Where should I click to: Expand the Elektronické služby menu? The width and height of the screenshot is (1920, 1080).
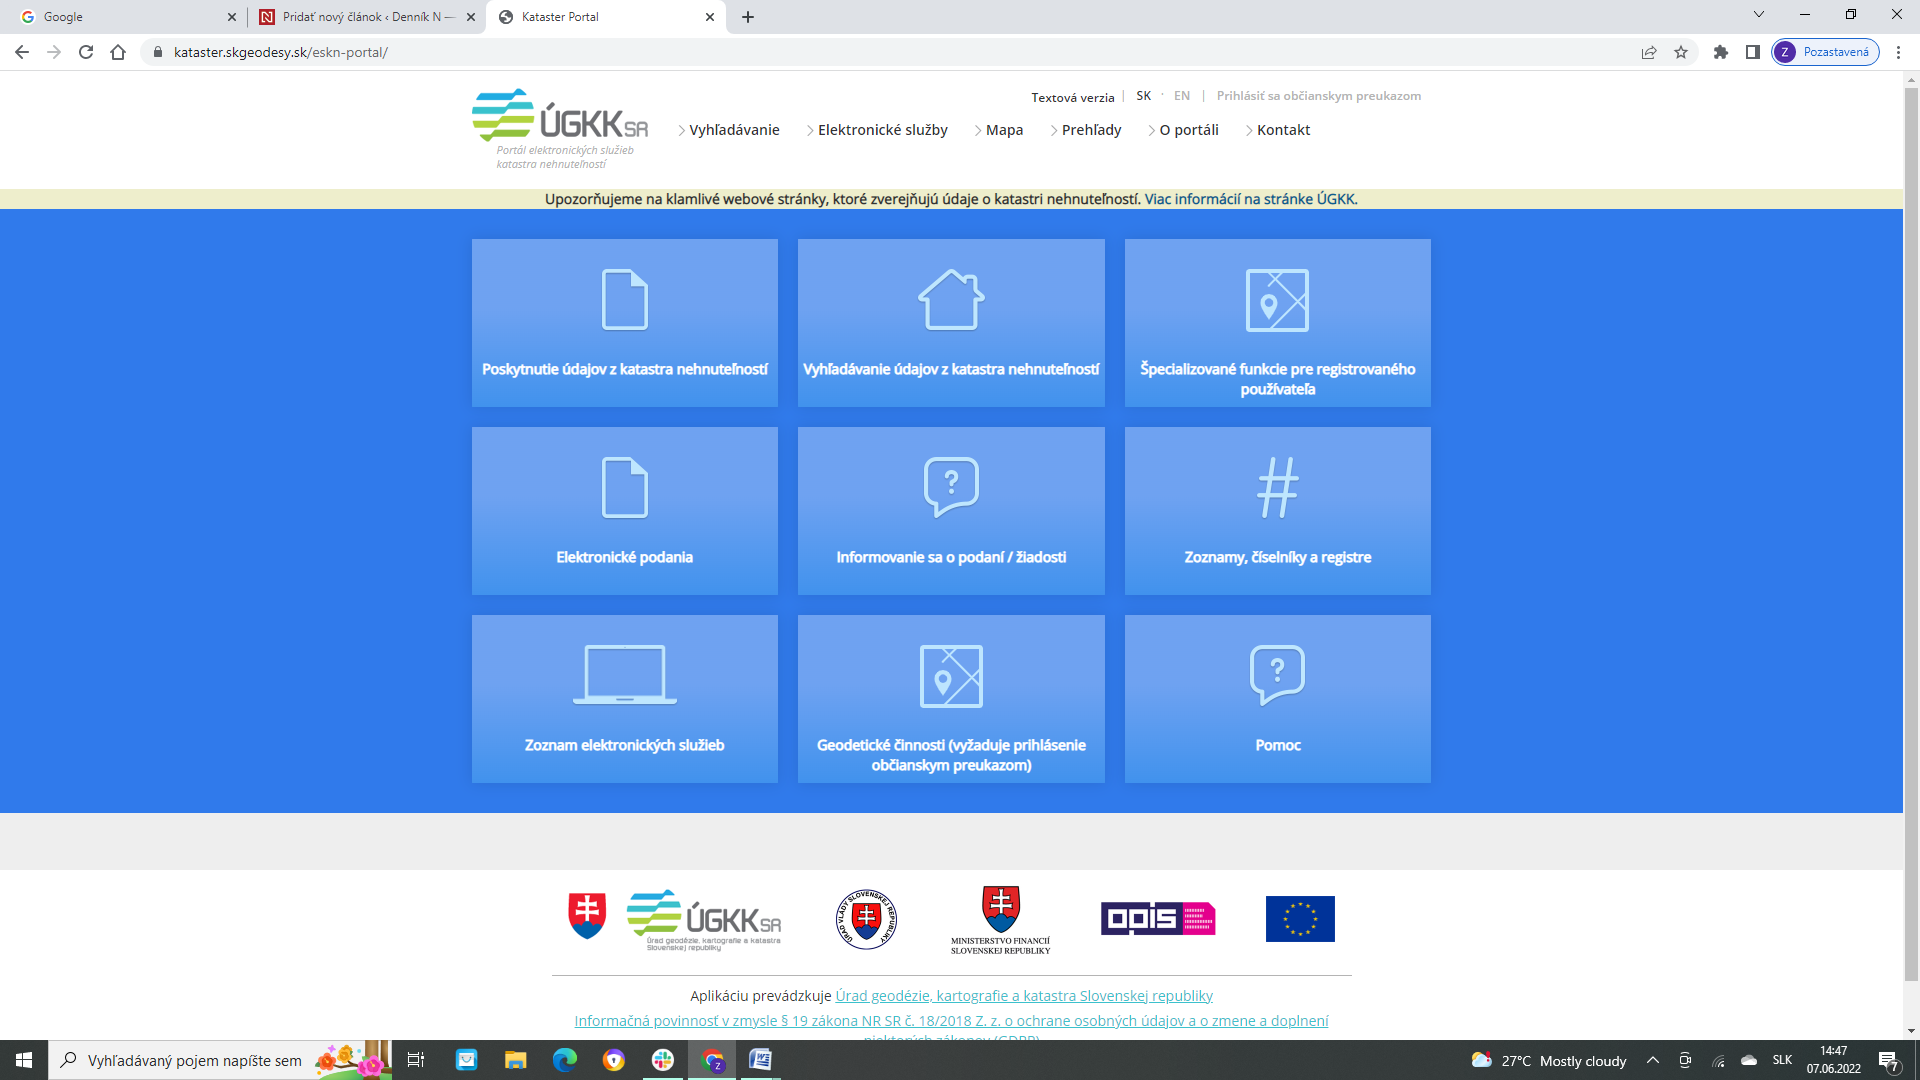pos(882,130)
